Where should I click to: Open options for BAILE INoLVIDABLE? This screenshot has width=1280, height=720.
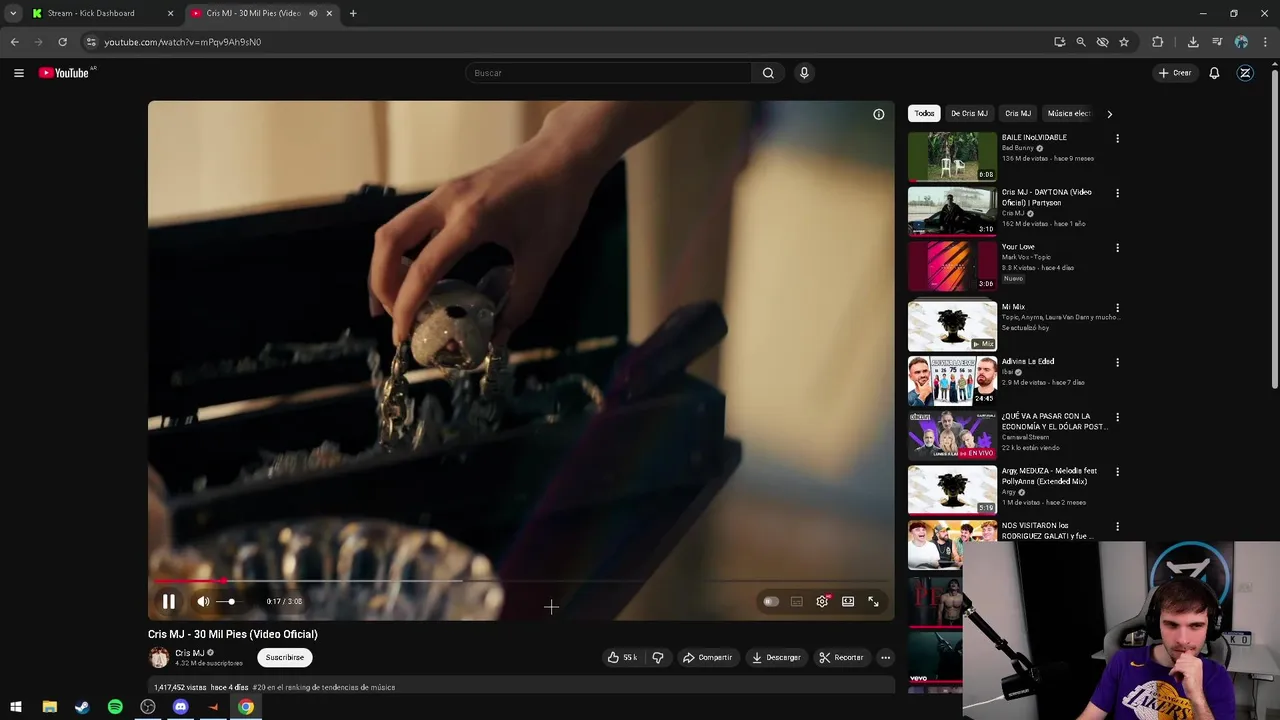[x=1117, y=139]
